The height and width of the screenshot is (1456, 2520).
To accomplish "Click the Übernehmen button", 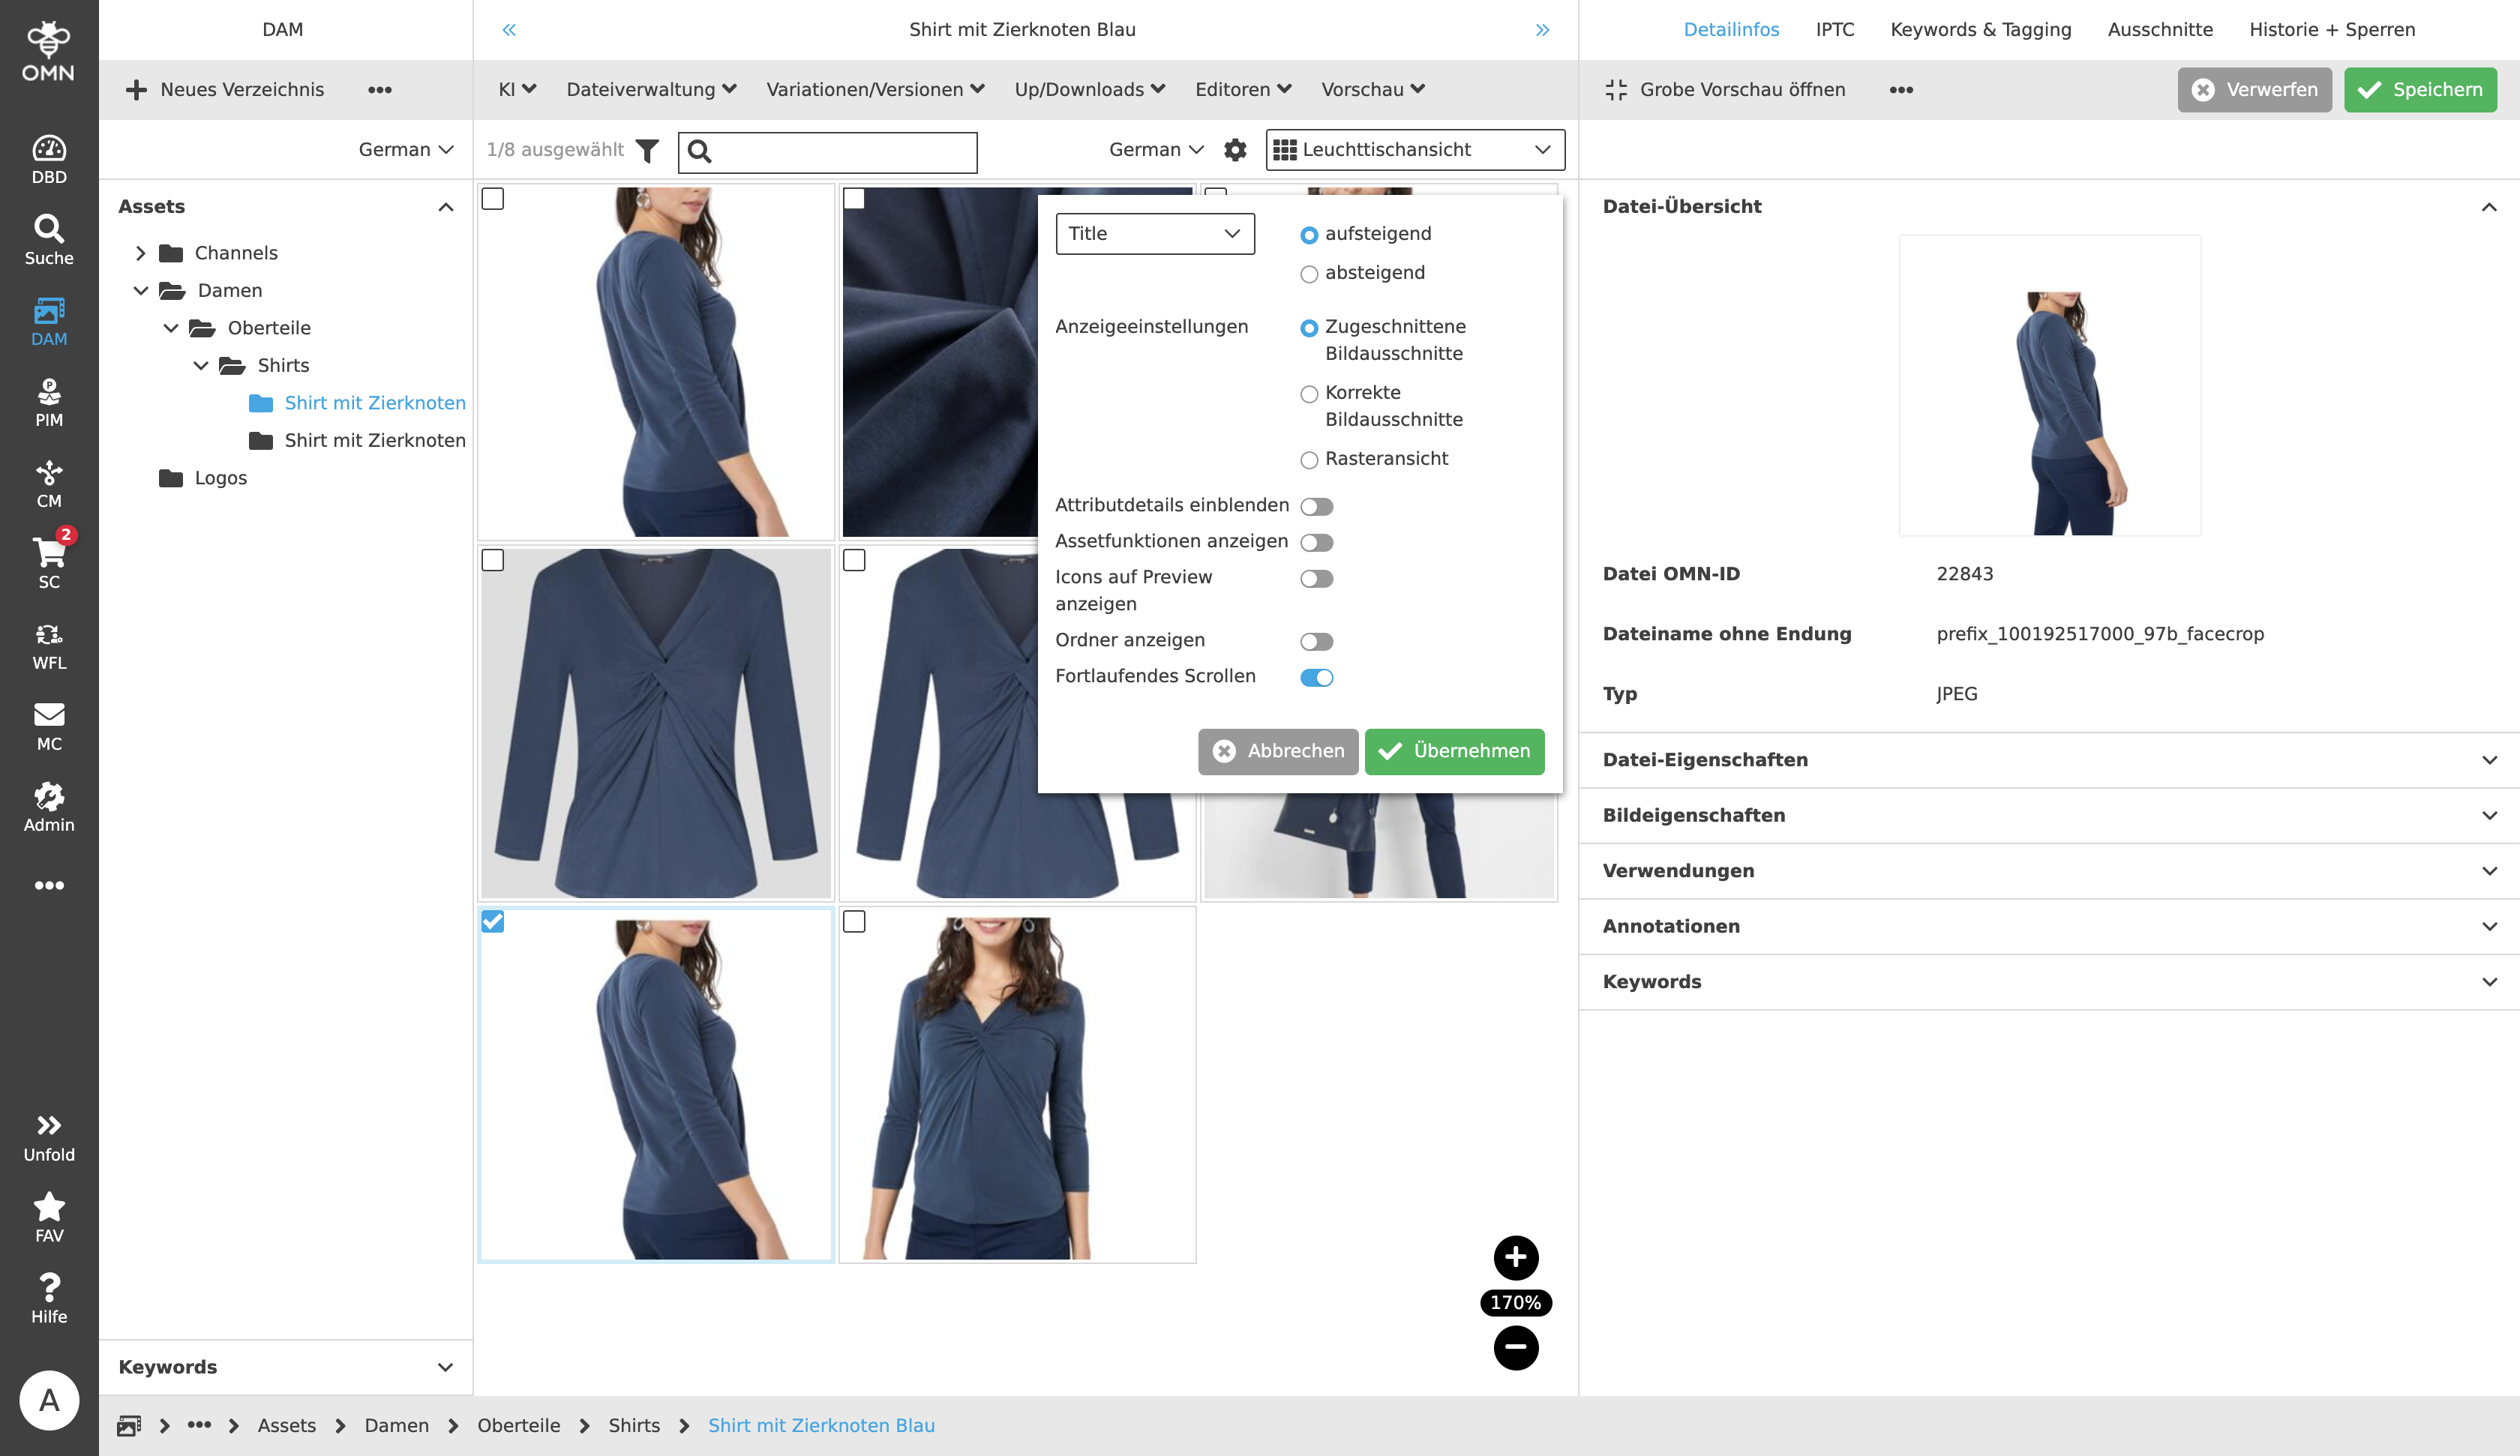I will [x=1454, y=751].
